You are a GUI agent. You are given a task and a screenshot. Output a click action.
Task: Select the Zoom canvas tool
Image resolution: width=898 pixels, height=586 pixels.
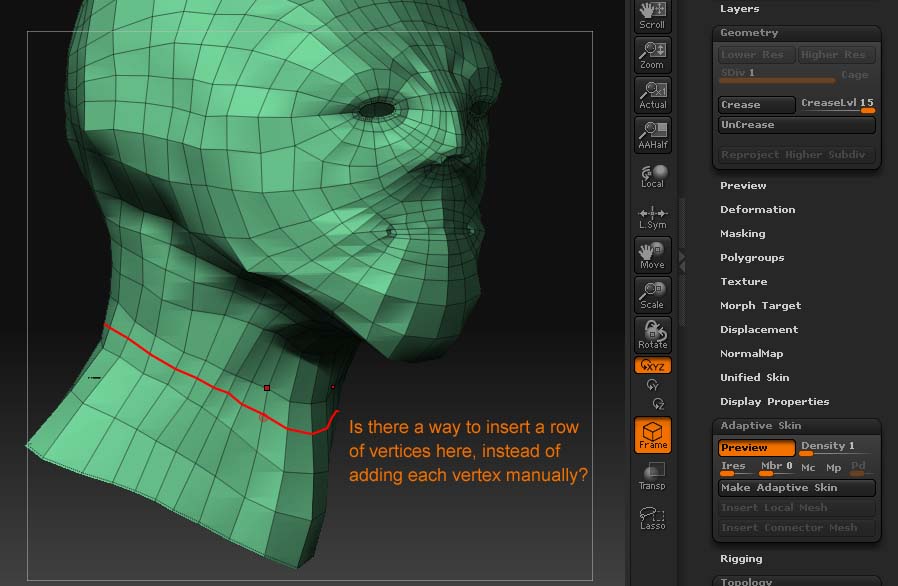point(651,55)
